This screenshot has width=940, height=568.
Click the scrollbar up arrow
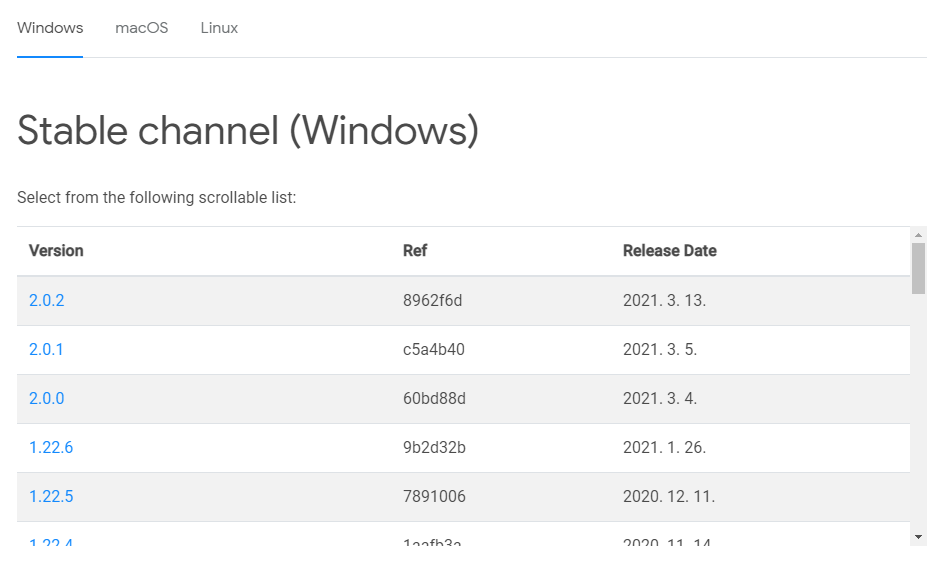click(x=918, y=235)
